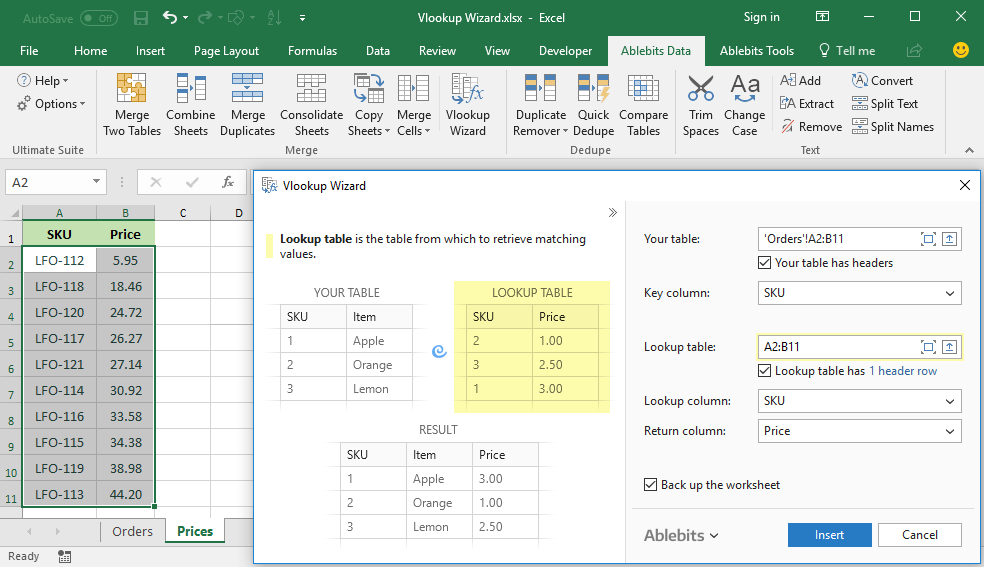Viewport: 984px width, 567px height.
Task: Click the Insert button
Action: click(829, 535)
